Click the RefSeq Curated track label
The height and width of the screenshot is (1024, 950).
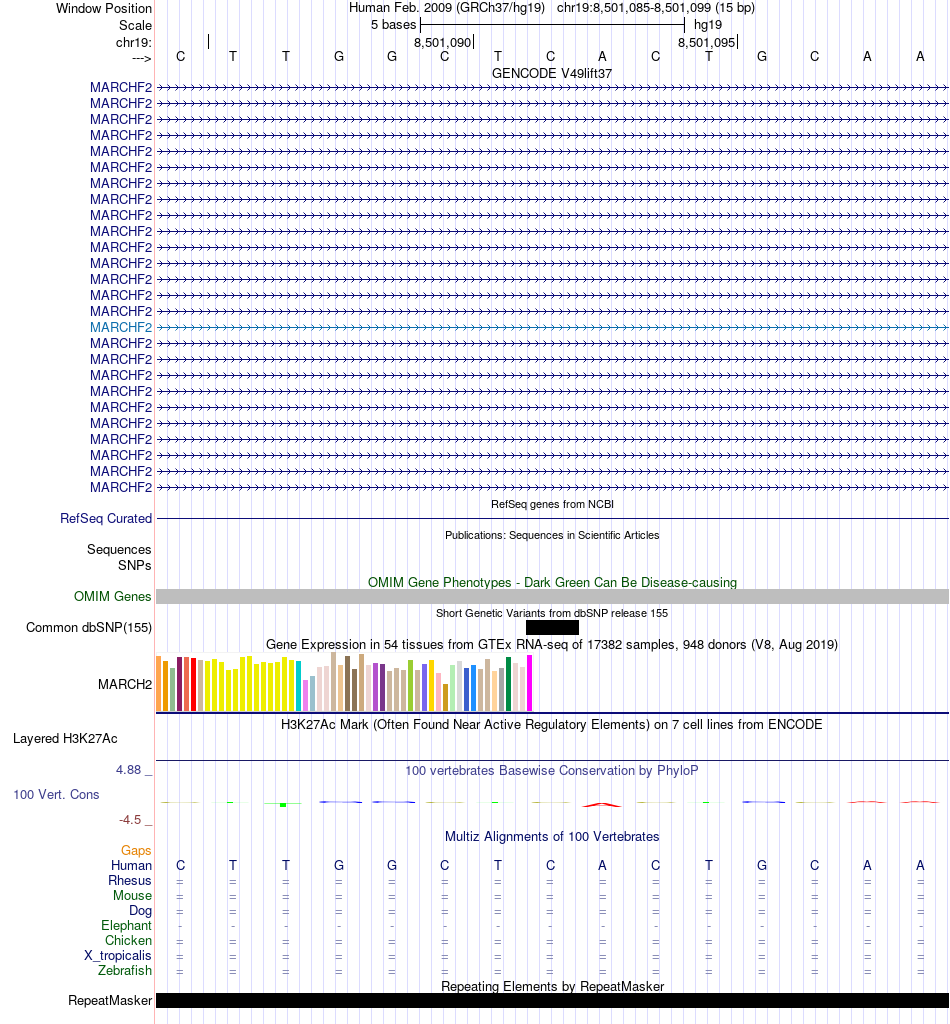106,519
